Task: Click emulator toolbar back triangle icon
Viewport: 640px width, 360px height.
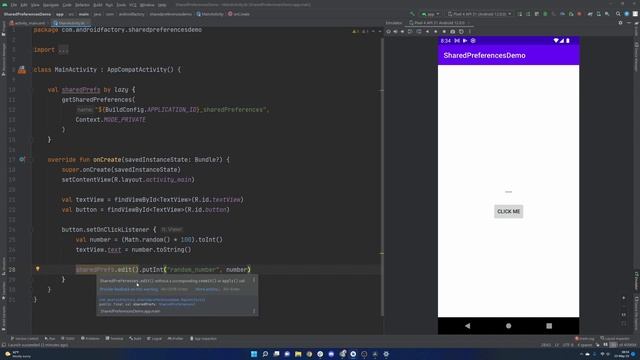Action: pyautogui.click(x=427, y=31)
